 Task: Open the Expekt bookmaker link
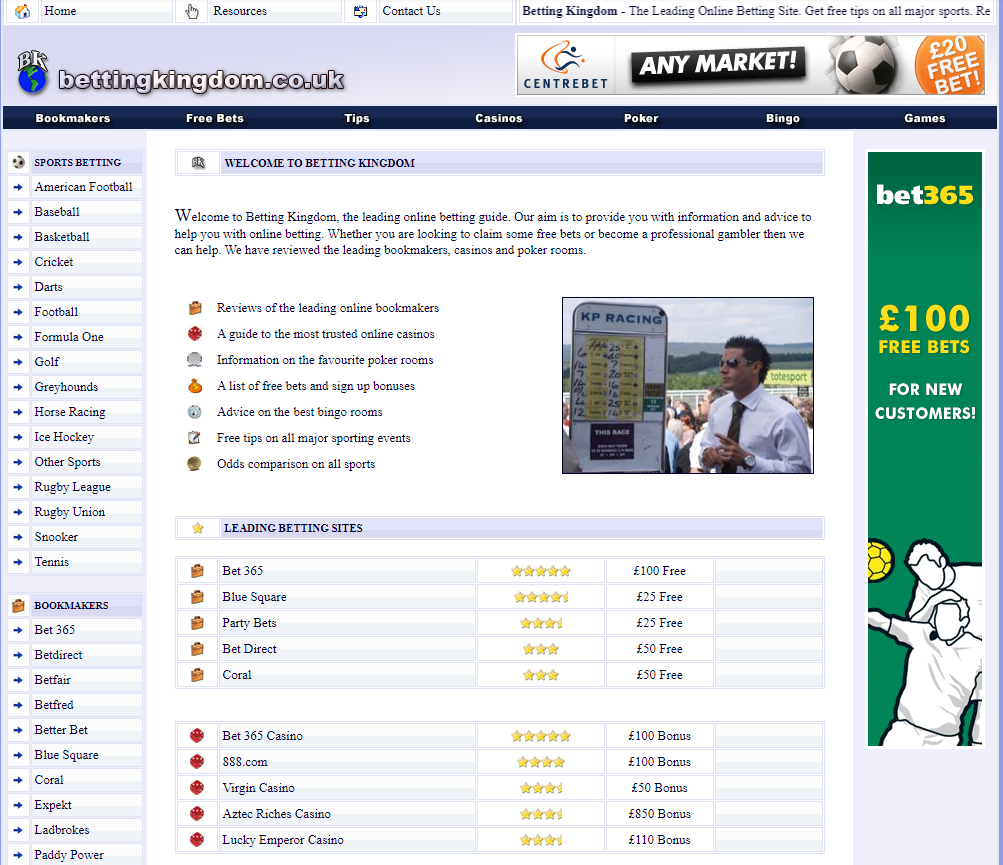(53, 805)
